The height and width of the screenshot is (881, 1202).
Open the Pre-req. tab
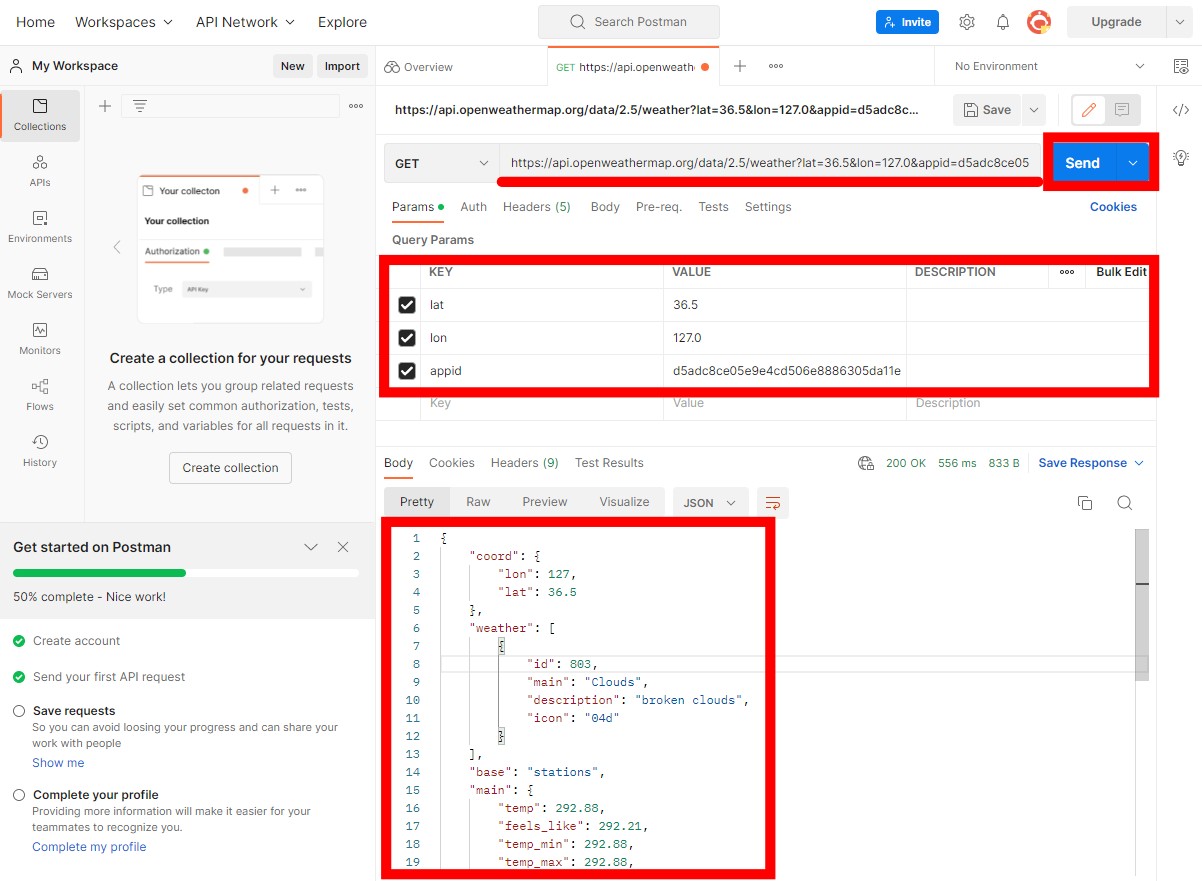tap(659, 207)
